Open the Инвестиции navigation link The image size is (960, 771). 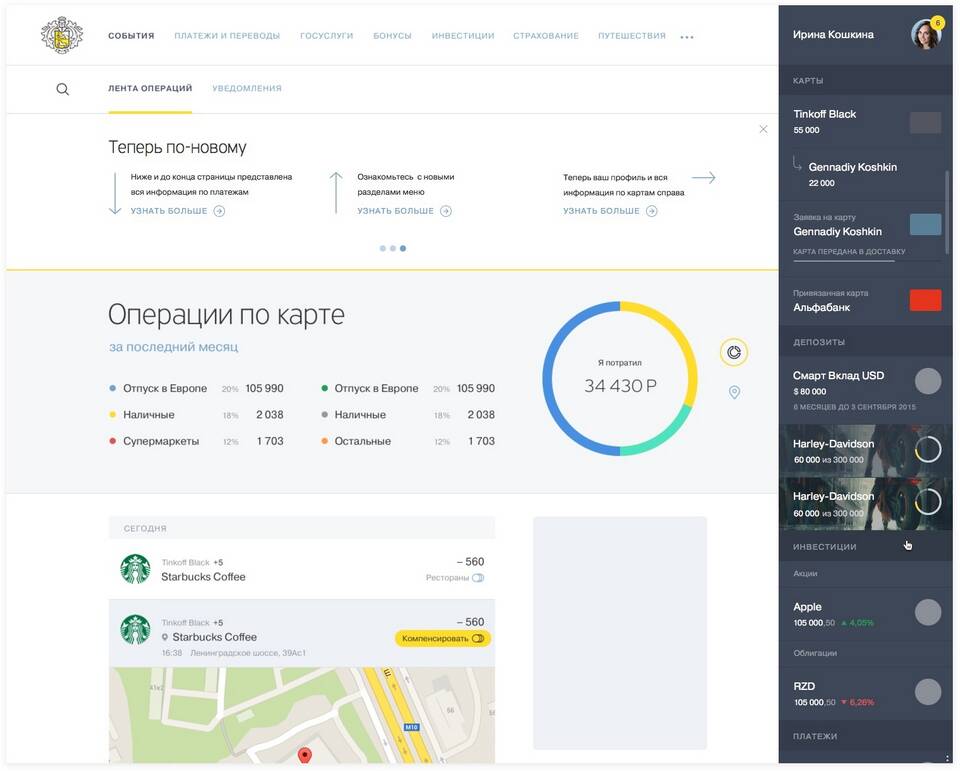[x=463, y=36]
